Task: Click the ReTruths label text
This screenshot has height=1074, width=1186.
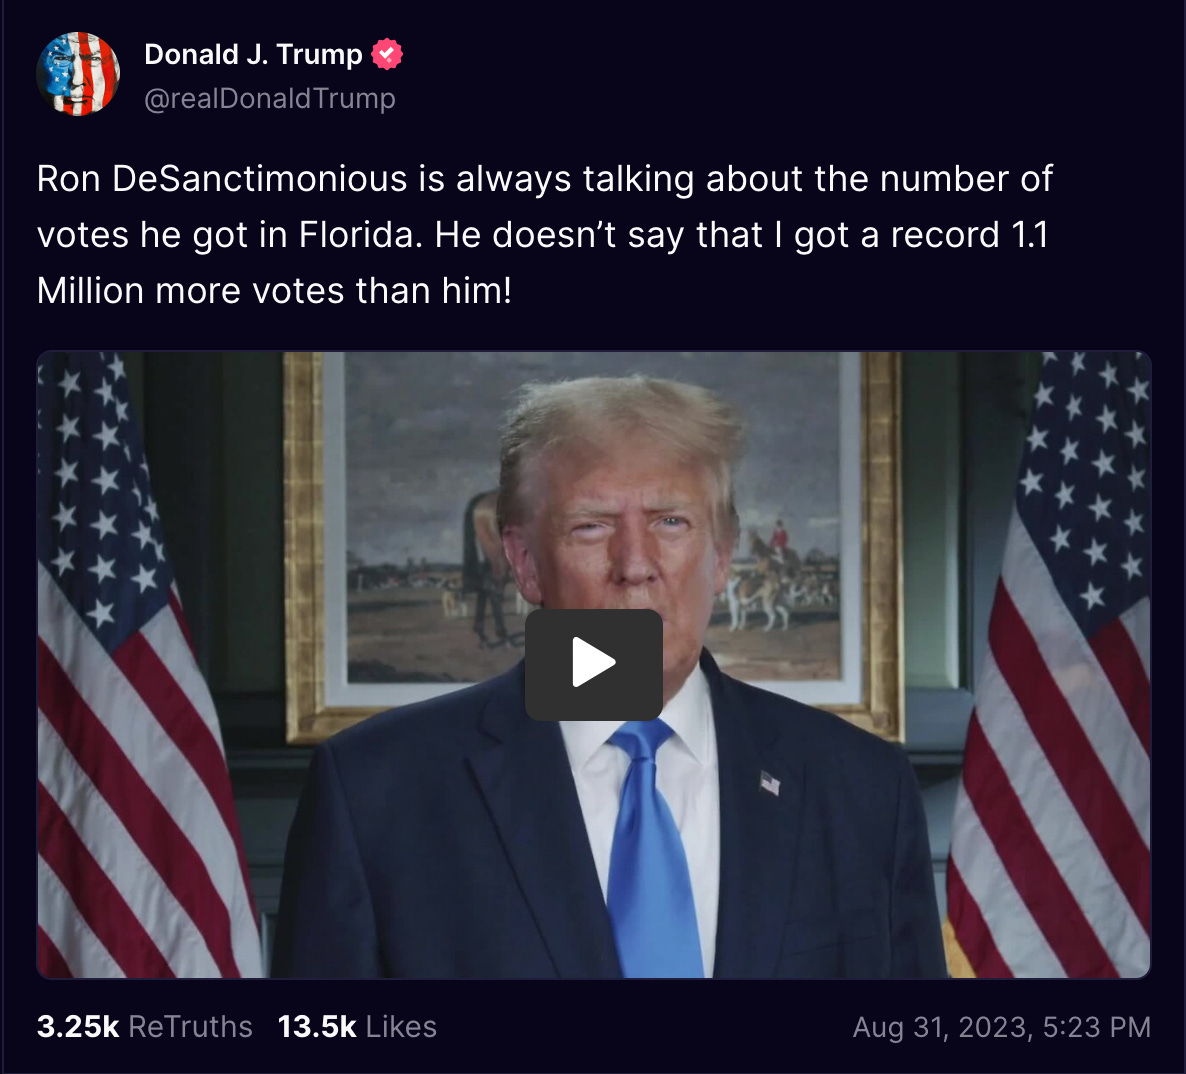Action: (191, 1026)
